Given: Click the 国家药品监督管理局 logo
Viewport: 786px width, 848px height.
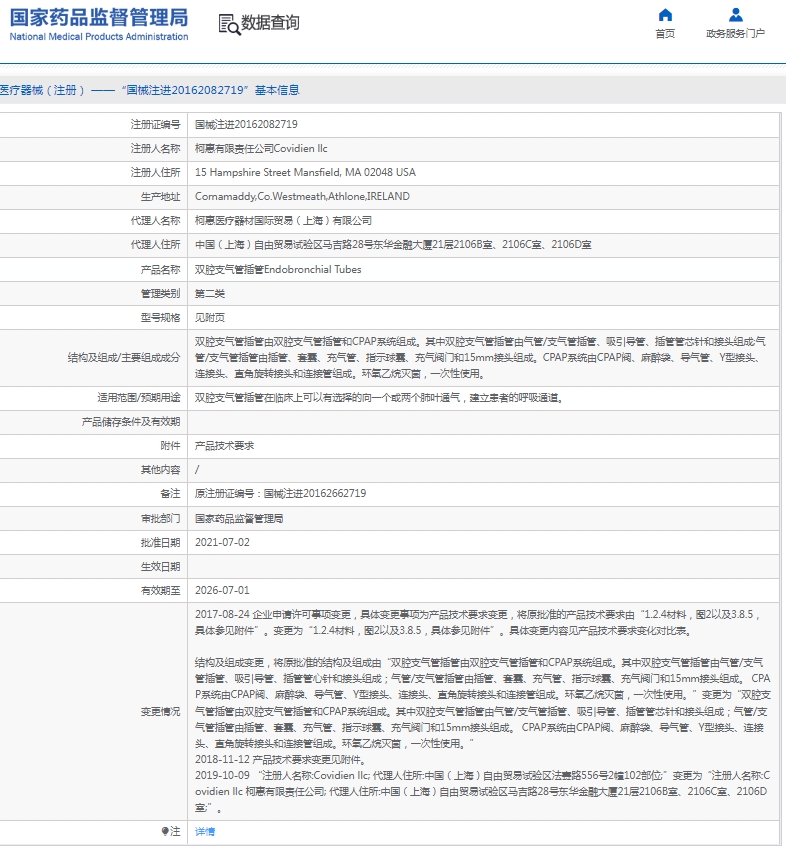Looking at the screenshot, I should (99, 18).
